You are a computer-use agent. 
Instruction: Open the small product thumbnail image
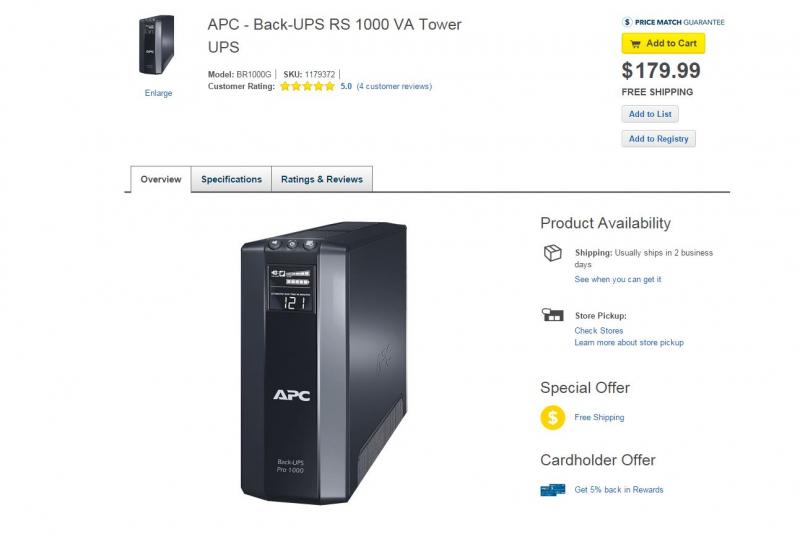[x=157, y=44]
